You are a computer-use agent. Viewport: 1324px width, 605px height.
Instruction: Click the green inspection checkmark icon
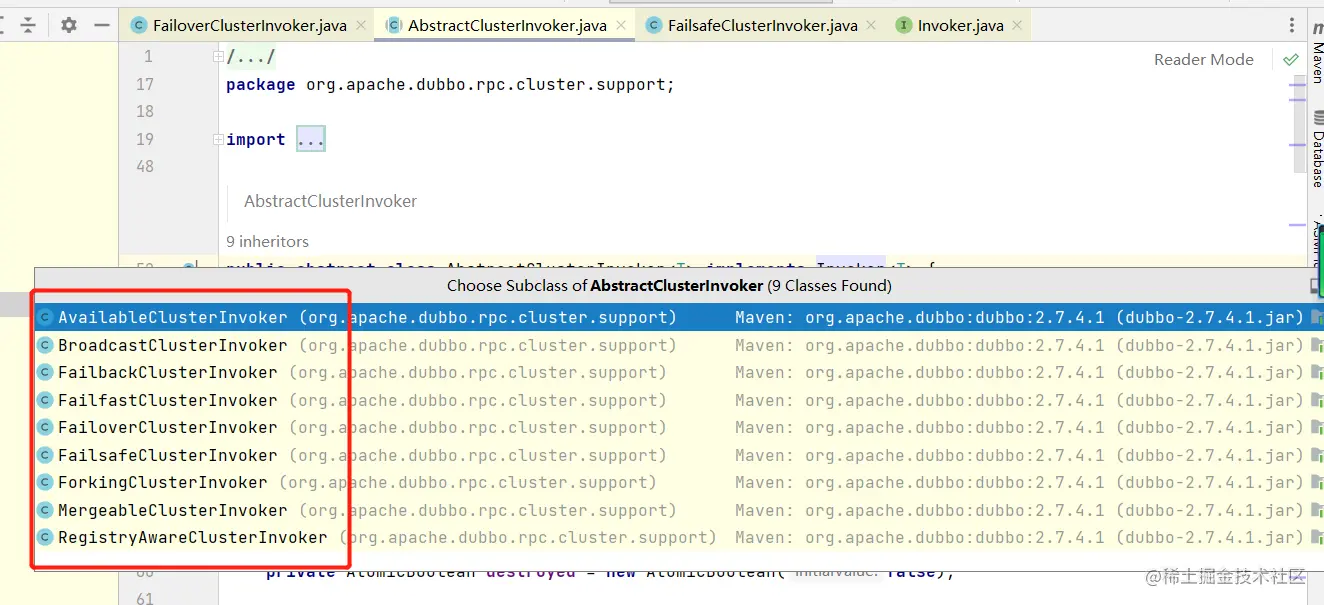(x=1290, y=60)
